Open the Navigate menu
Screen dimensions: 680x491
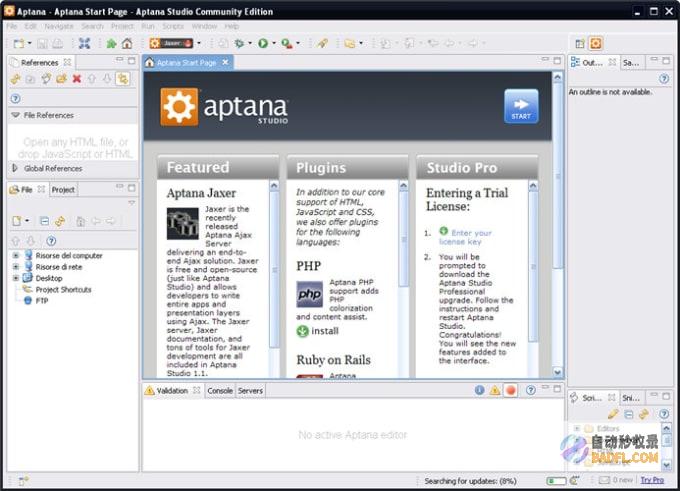point(59,26)
